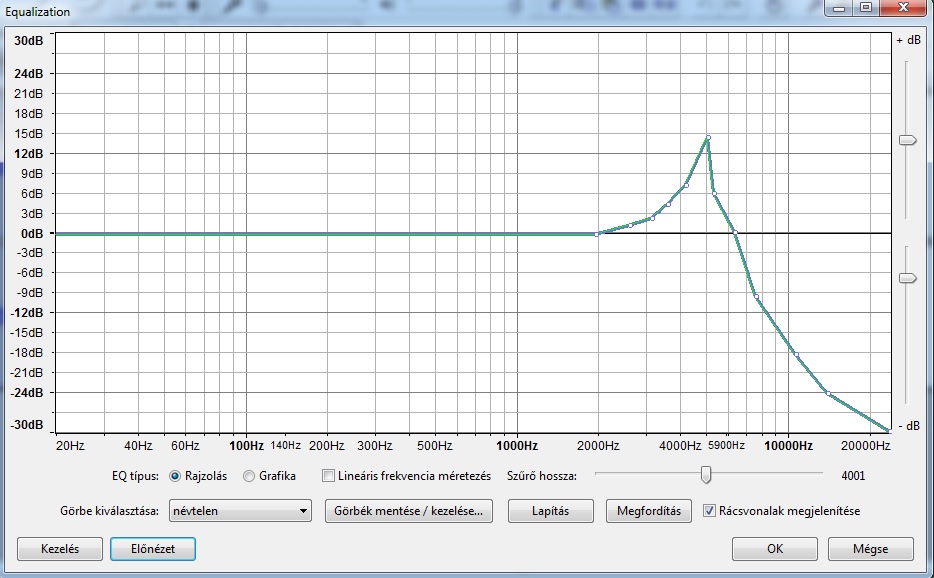Viewport: 934px width, 578px height.
Task: Maximize the Equalization window
Action: click(x=865, y=9)
